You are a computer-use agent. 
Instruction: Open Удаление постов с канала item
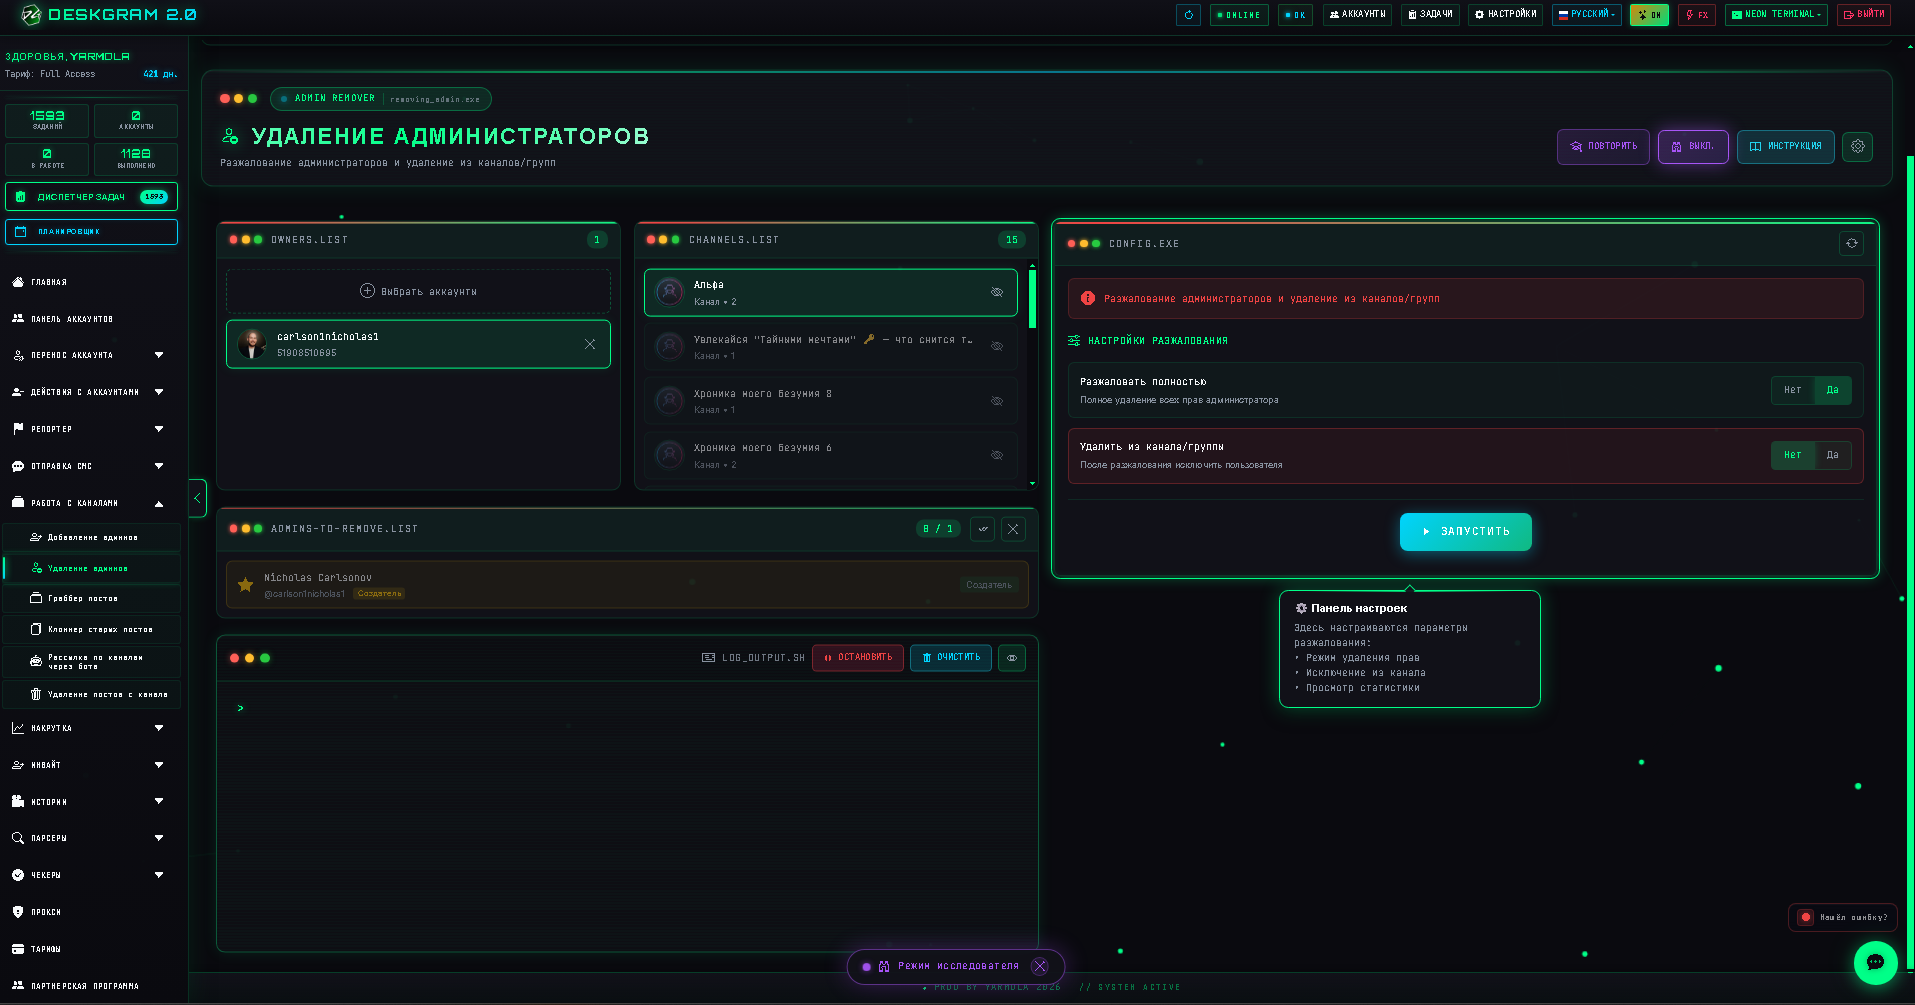pyautogui.click(x=92, y=694)
